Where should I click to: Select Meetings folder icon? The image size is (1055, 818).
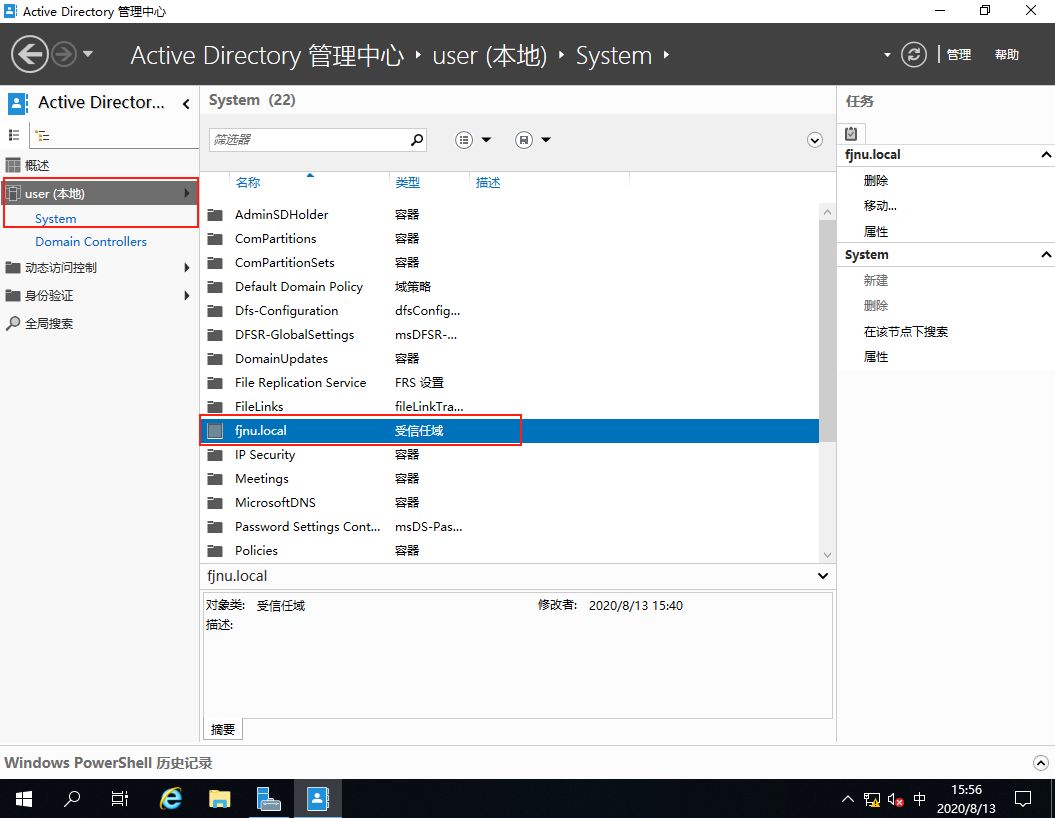coord(215,478)
